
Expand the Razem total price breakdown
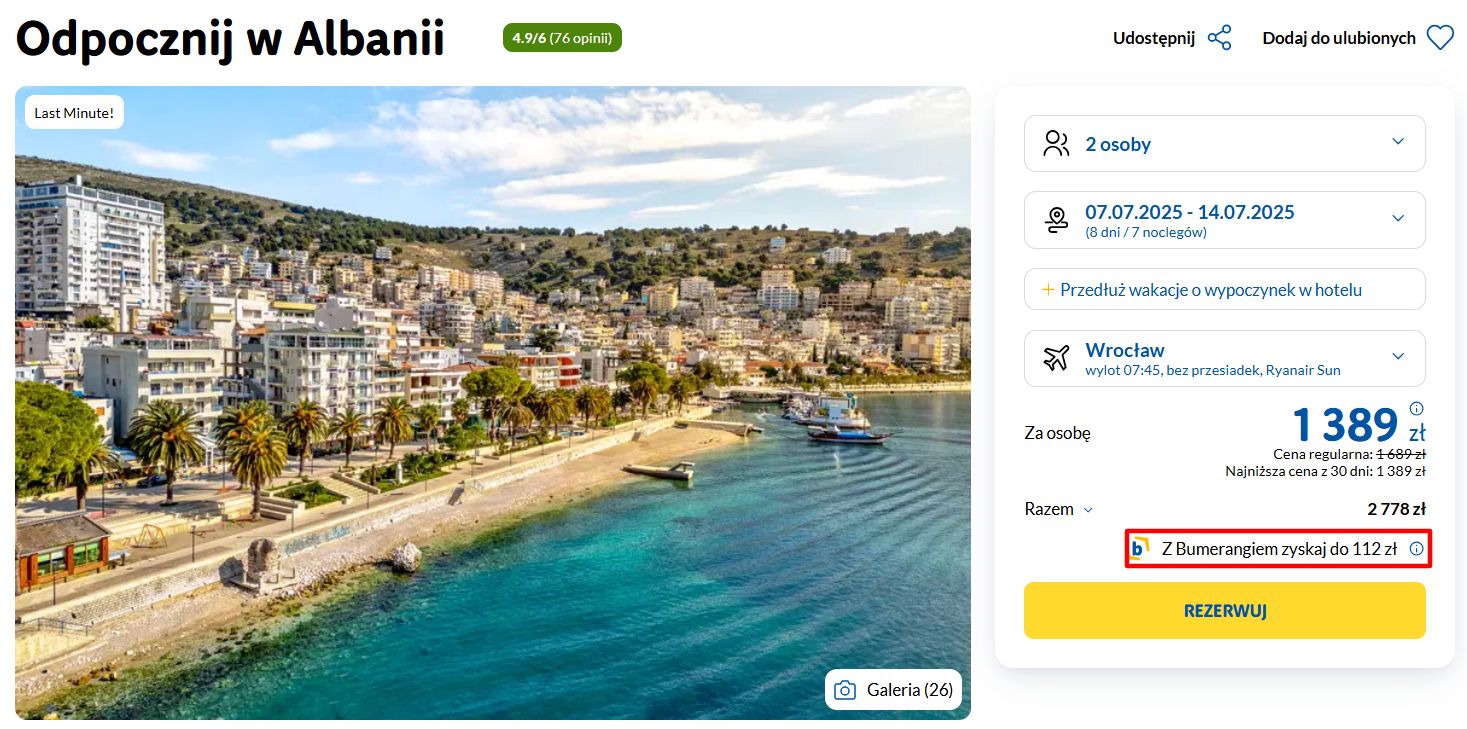(x=1088, y=510)
